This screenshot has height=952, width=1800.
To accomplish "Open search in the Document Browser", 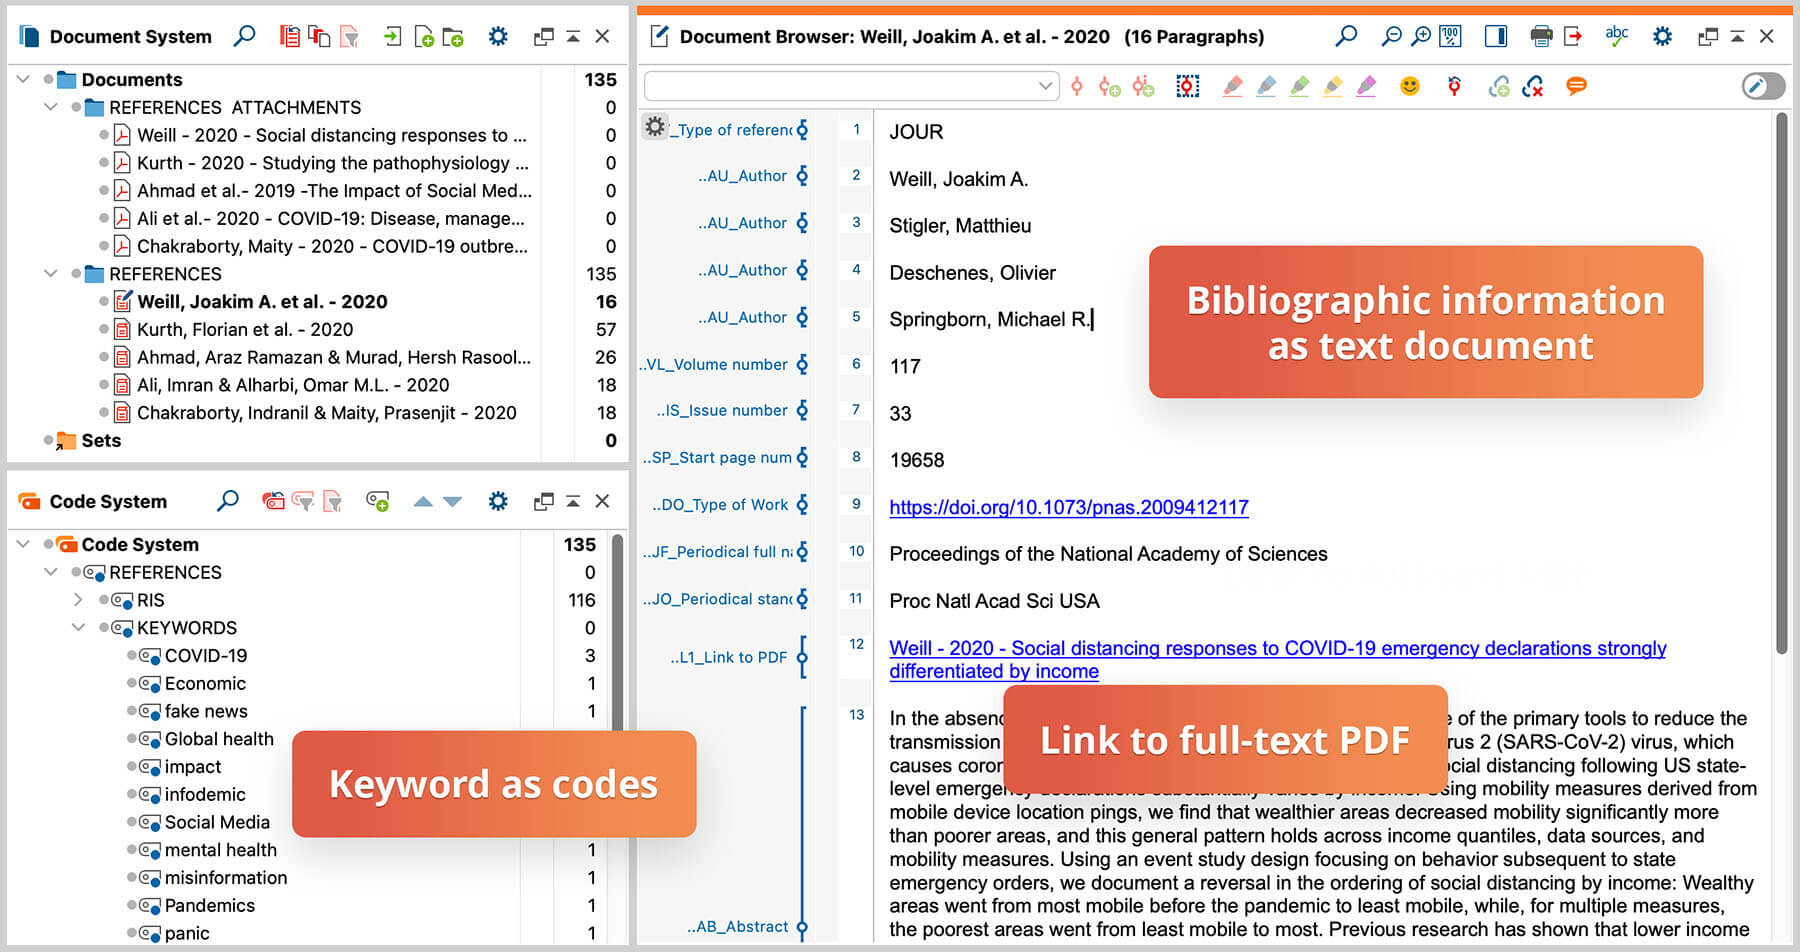I will click(1346, 36).
